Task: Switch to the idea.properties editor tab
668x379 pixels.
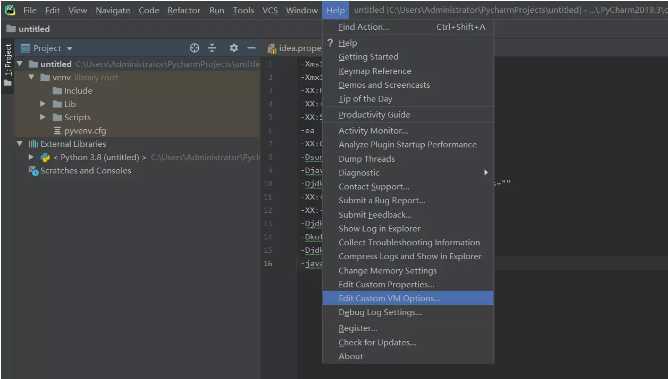Action: (x=294, y=49)
